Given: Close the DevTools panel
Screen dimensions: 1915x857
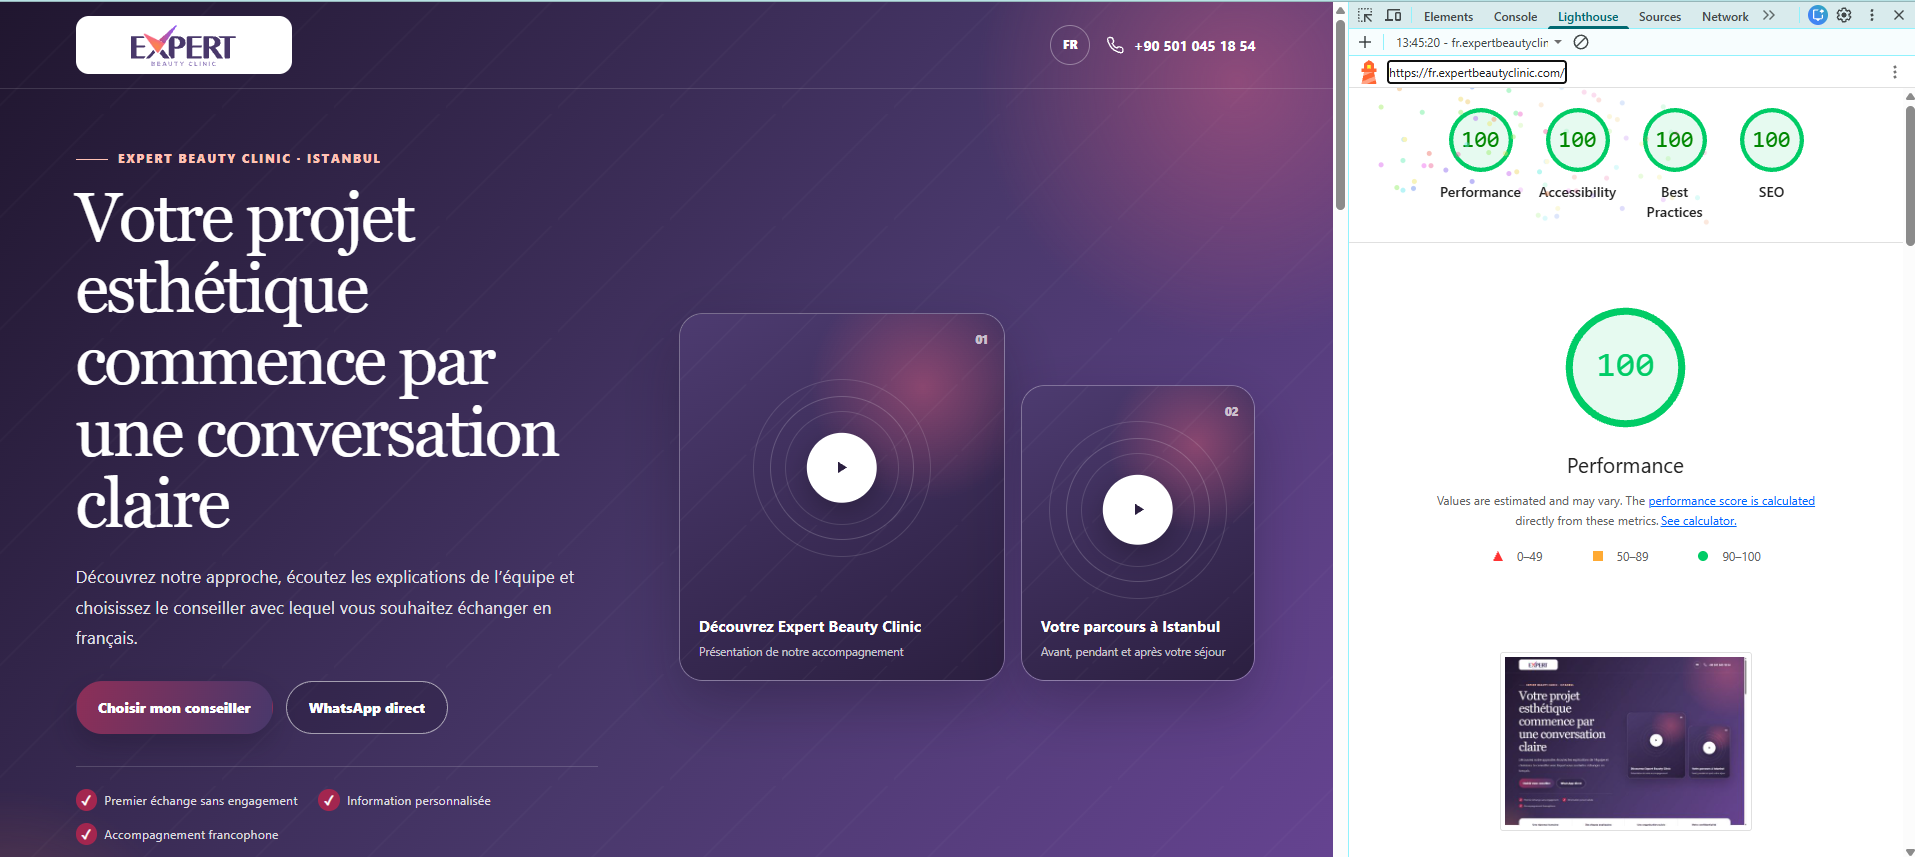Looking at the screenshot, I should pos(1898,15).
